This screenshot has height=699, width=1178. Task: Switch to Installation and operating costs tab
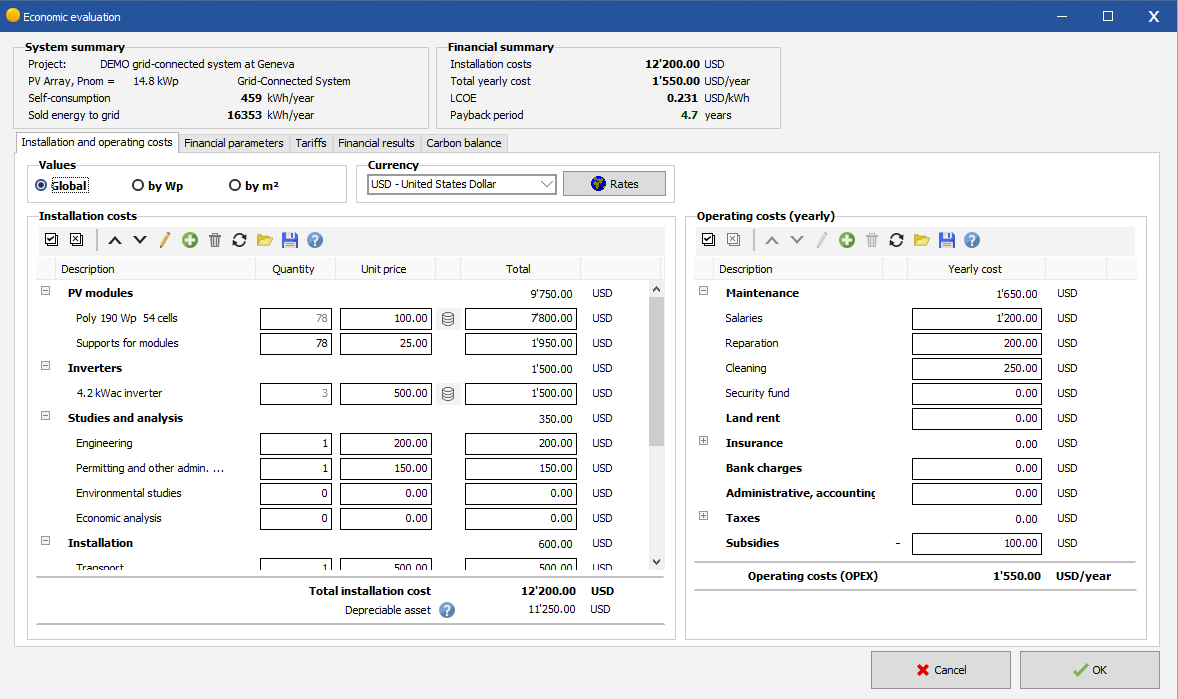tap(97, 142)
